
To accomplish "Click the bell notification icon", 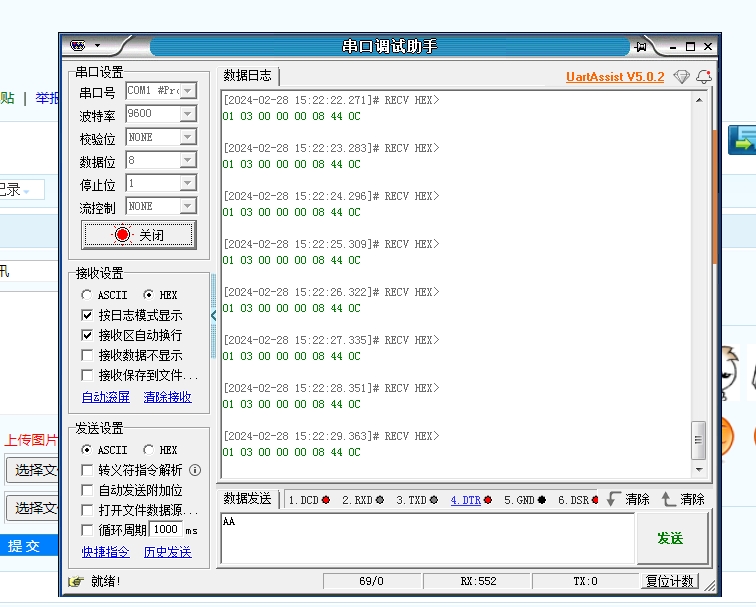I will pyautogui.click(x=704, y=77).
